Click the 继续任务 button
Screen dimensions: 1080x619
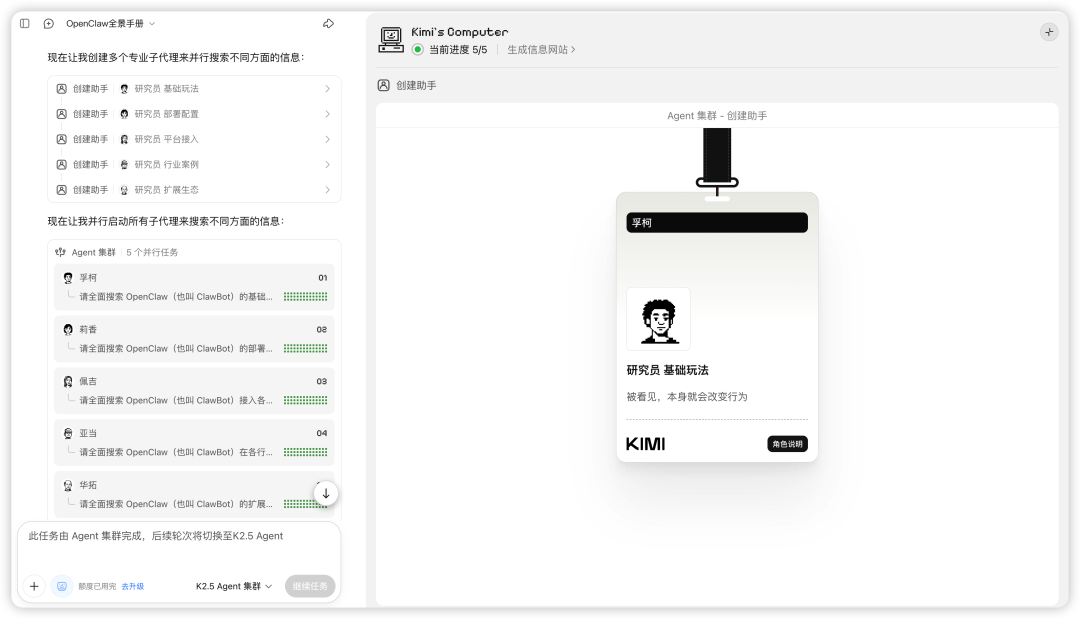click(310, 587)
